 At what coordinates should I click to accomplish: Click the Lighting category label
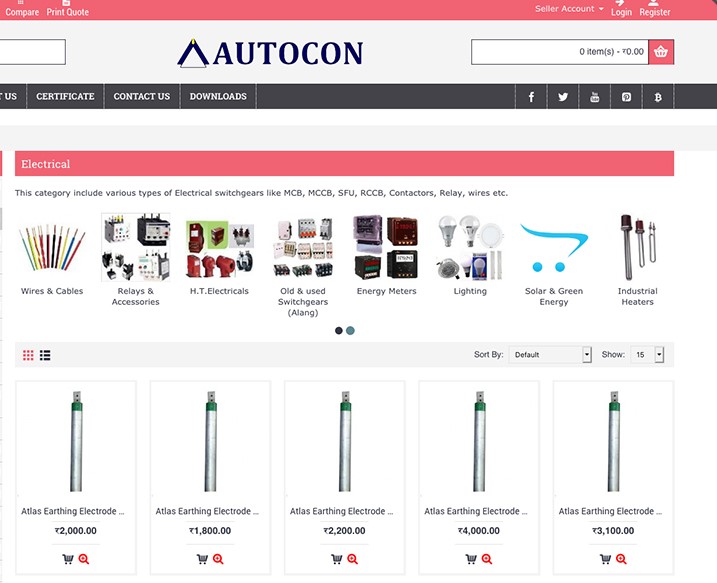470,291
